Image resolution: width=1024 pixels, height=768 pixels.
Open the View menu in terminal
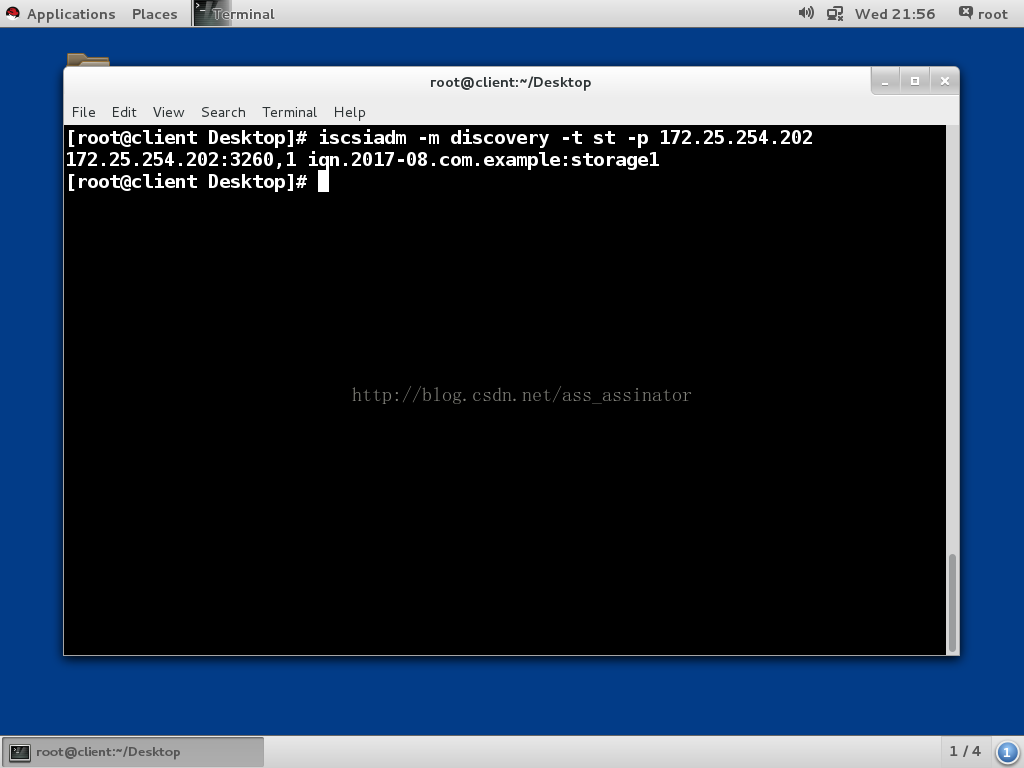click(x=168, y=112)
